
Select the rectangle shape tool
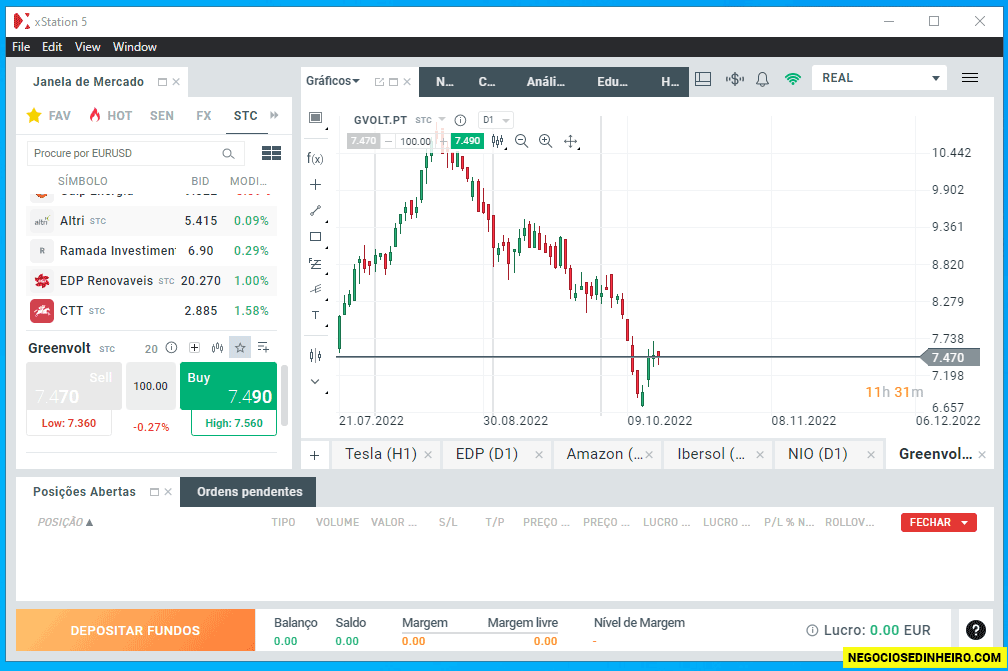point(315,237)
